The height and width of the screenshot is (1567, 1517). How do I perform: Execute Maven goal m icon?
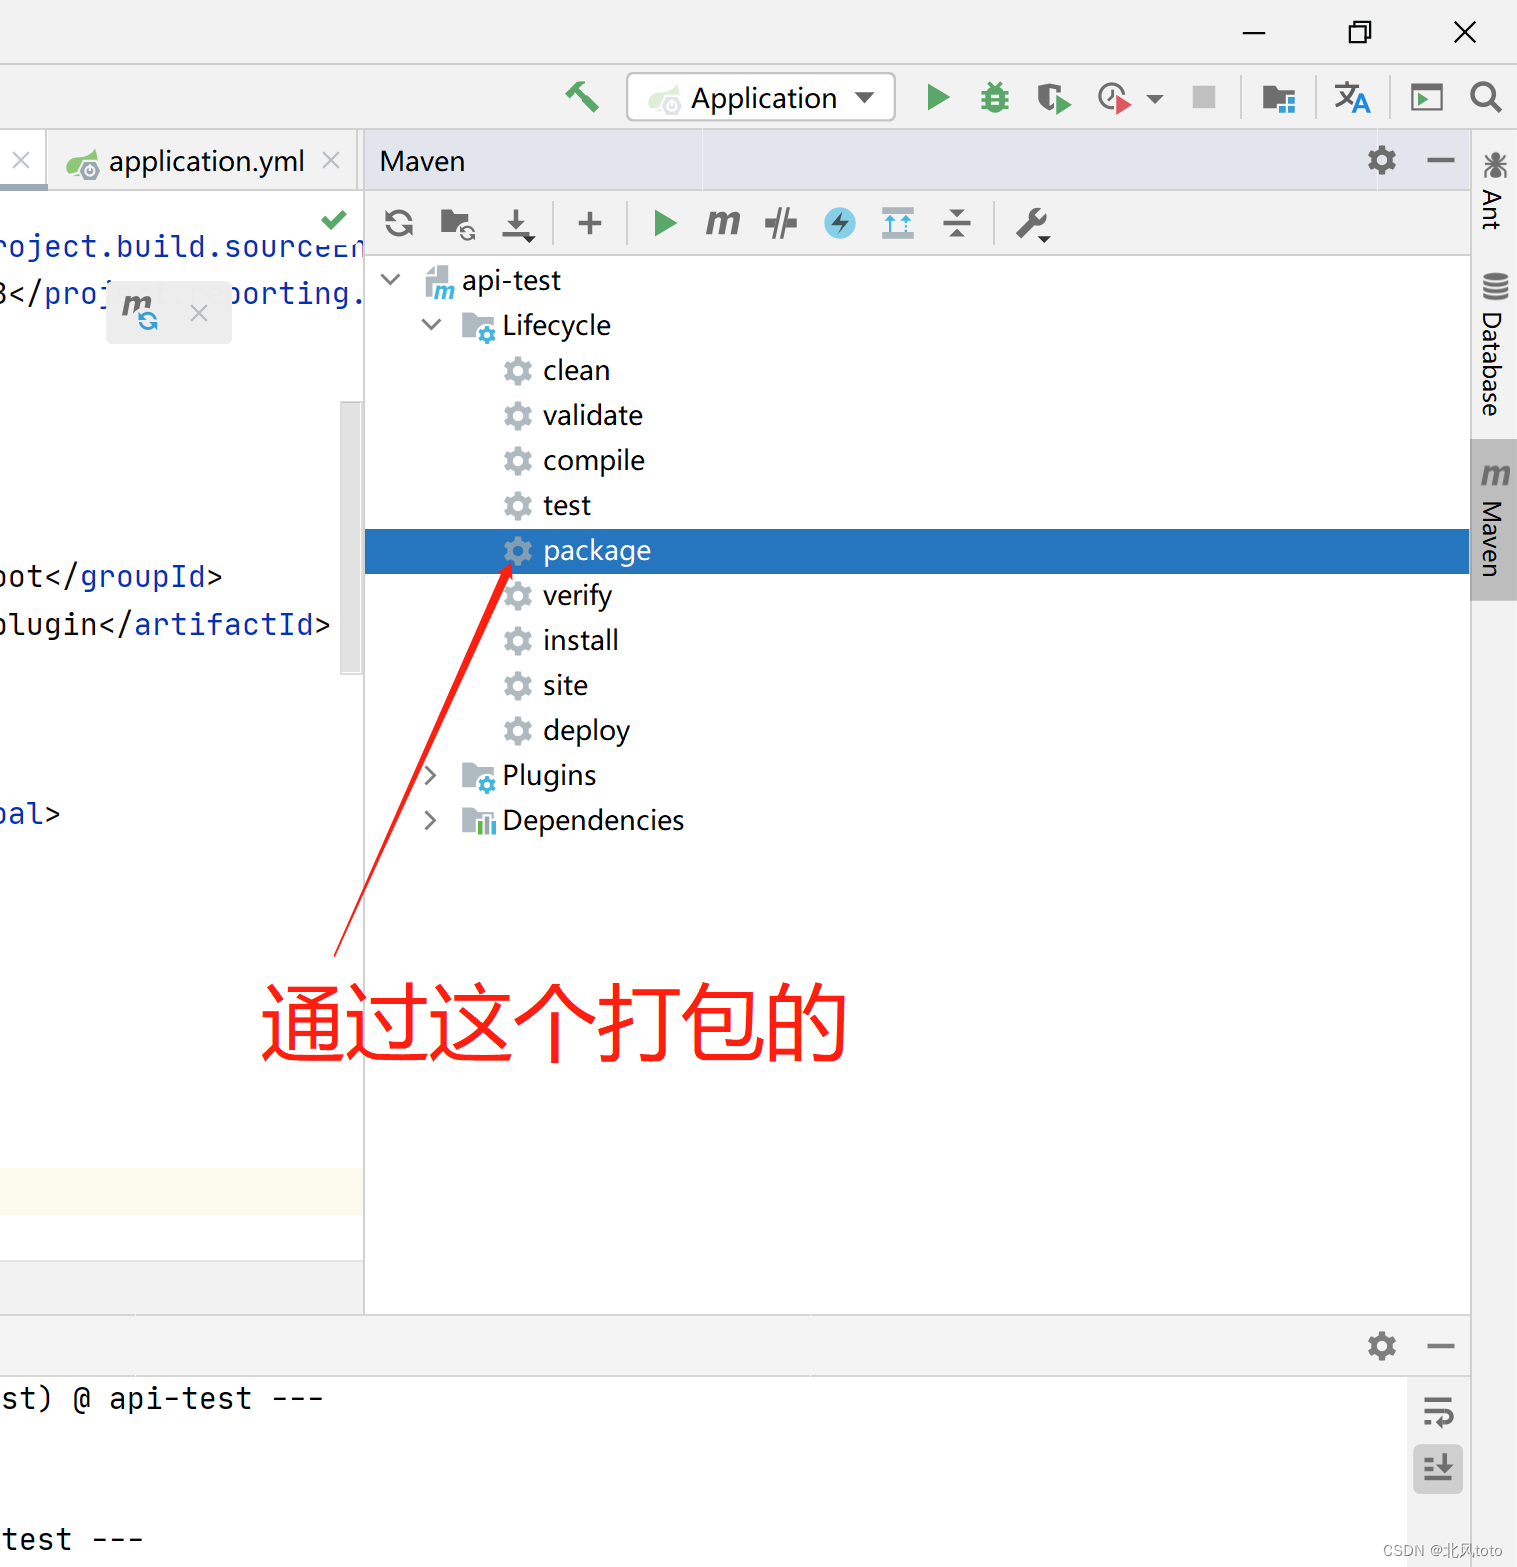click(x=722, y=222)
